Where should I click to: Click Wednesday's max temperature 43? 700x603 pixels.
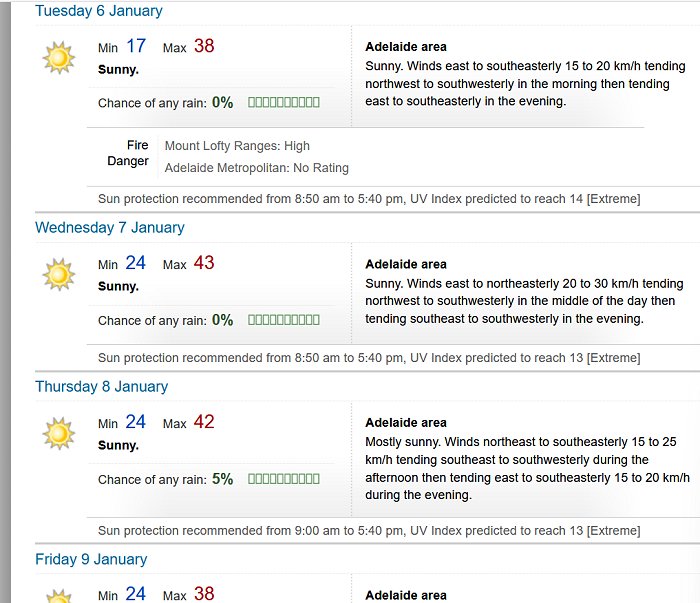pyautogui.click(x=204, y=262)
